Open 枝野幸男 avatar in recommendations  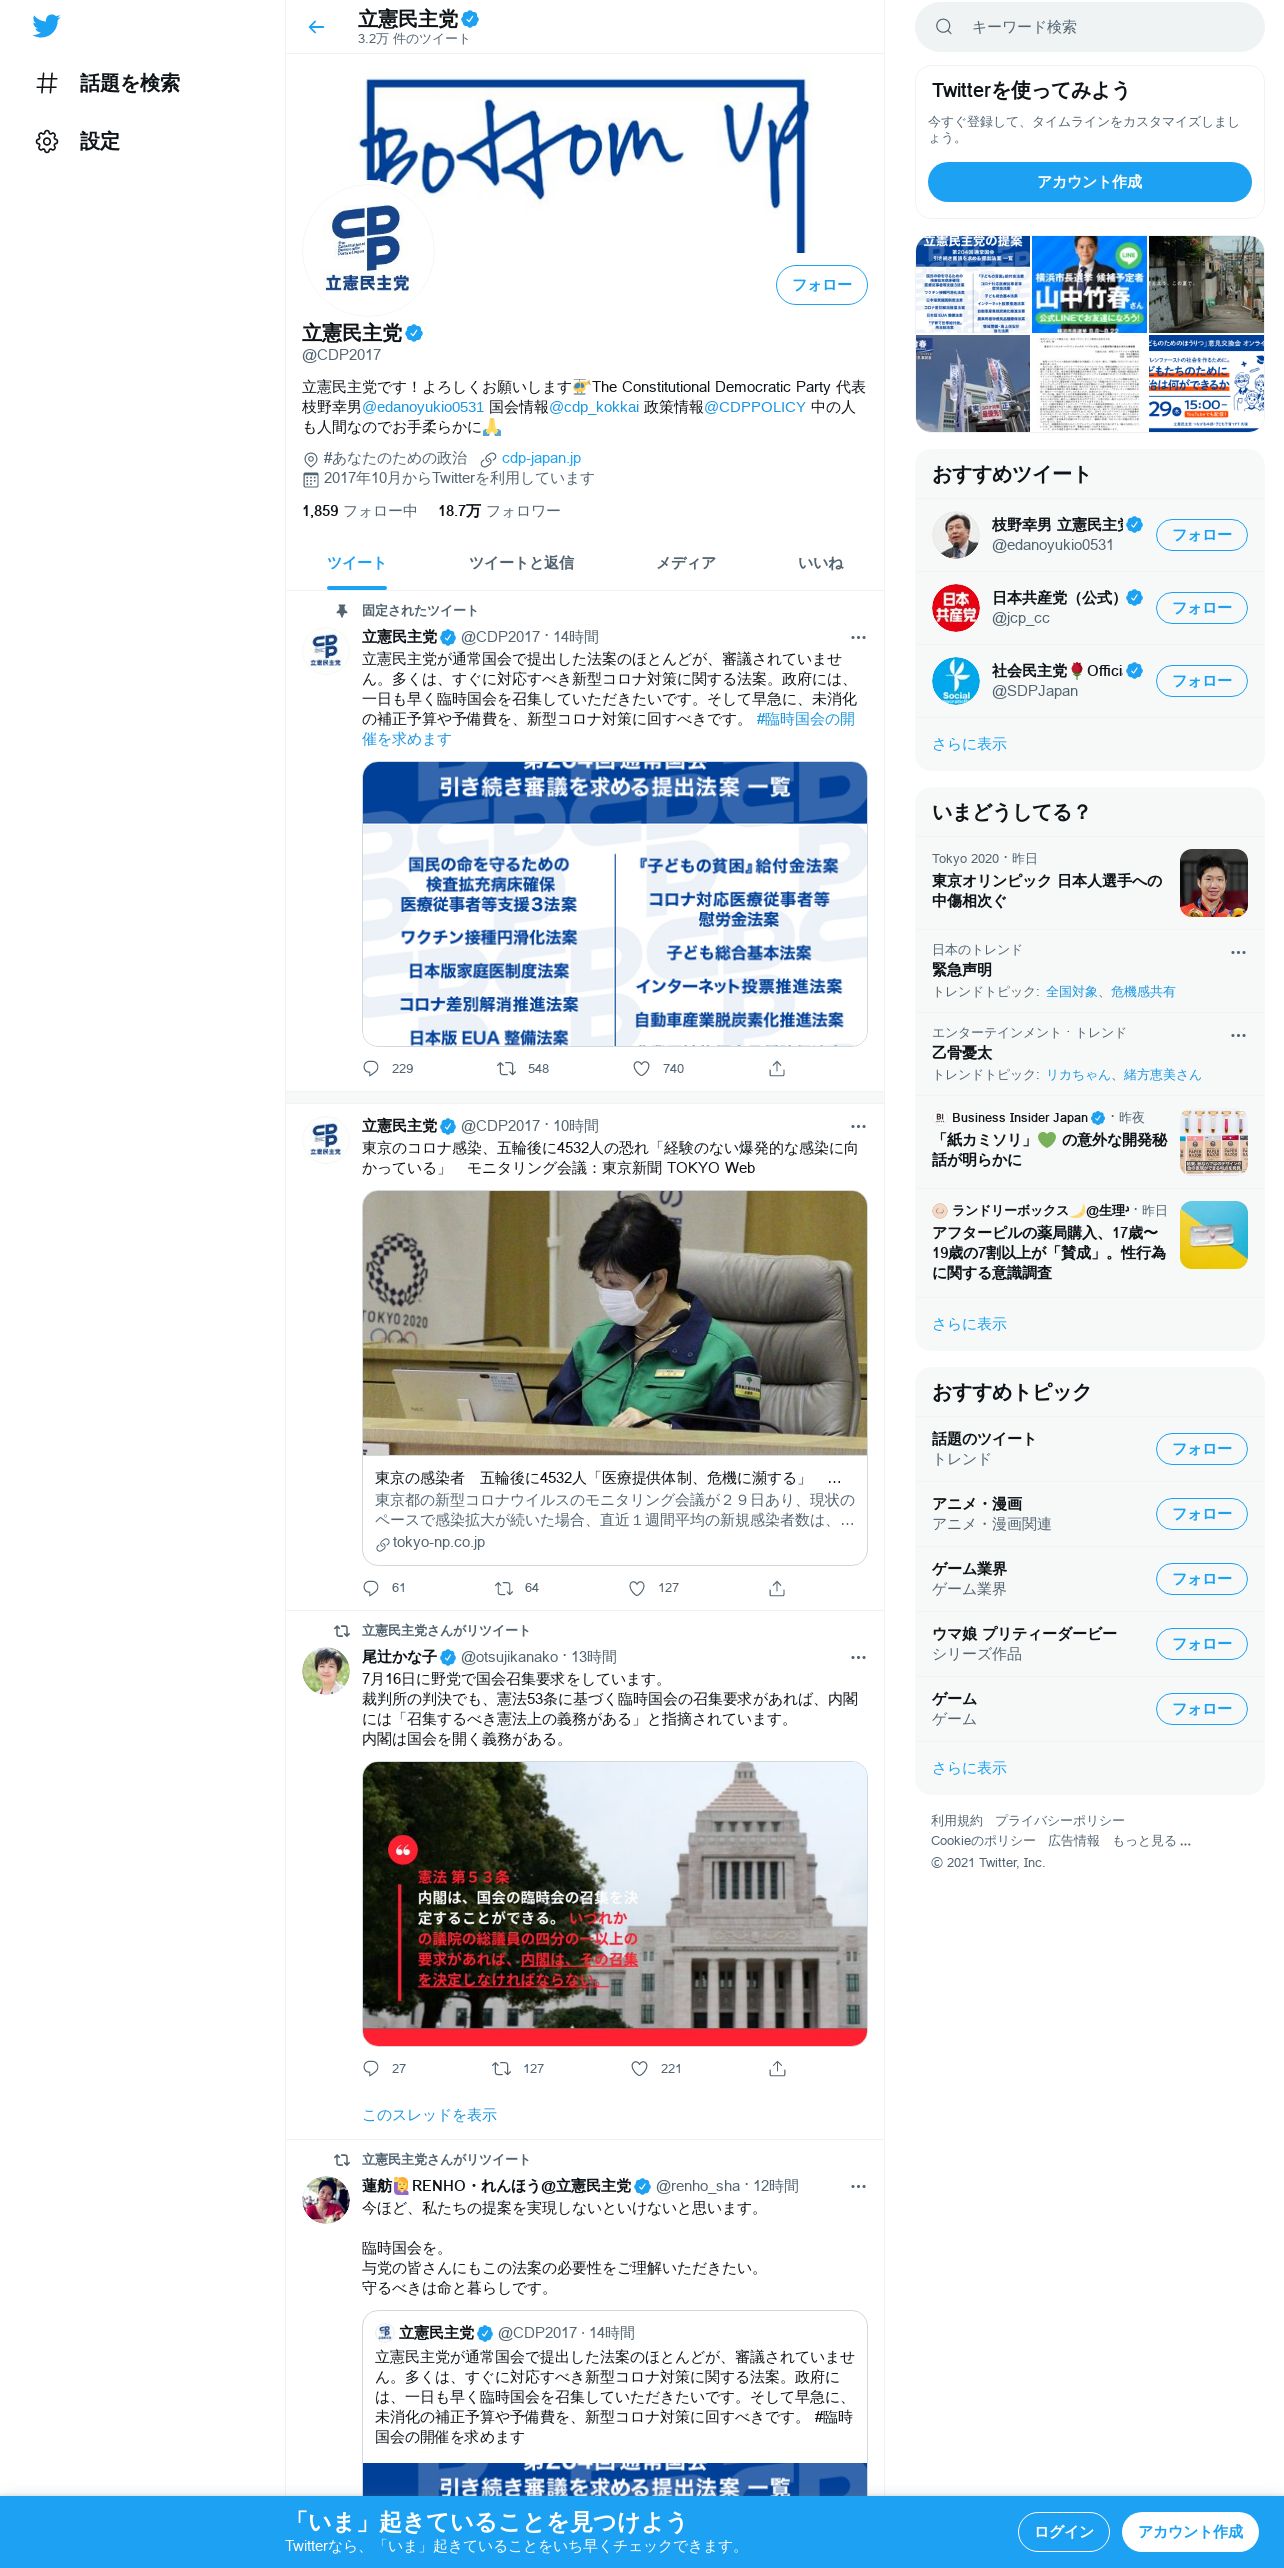pos(956,535)
